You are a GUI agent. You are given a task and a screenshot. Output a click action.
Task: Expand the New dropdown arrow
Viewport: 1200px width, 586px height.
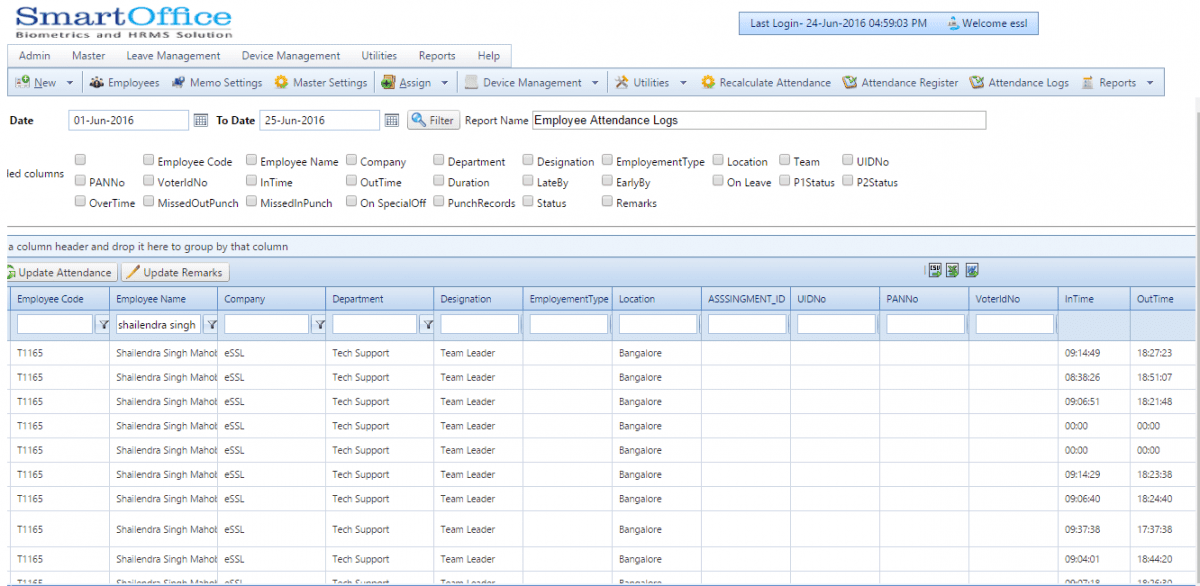[70, 83]
